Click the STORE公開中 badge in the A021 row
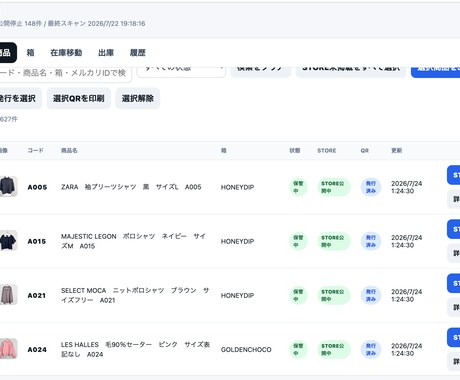The height and width of the screenshot is (380, 460). pos(333,295)
